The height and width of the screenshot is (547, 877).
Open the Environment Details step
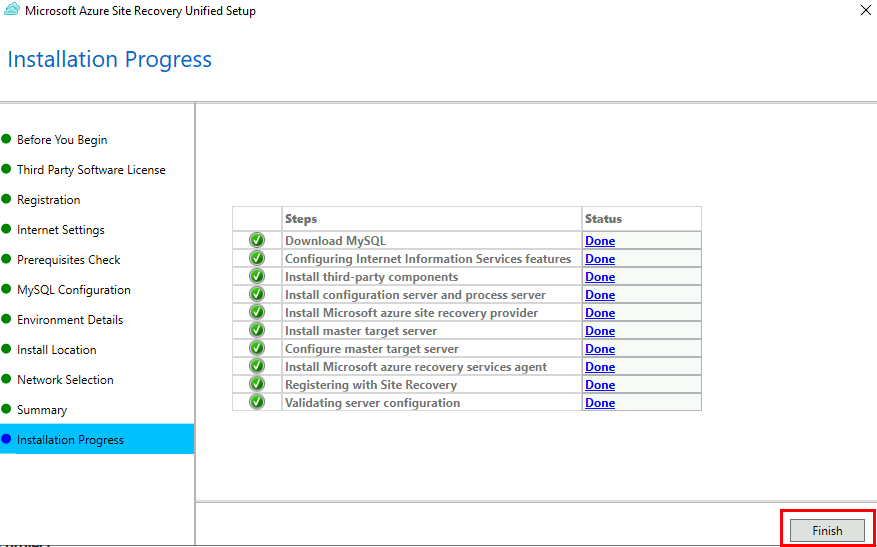70,320
